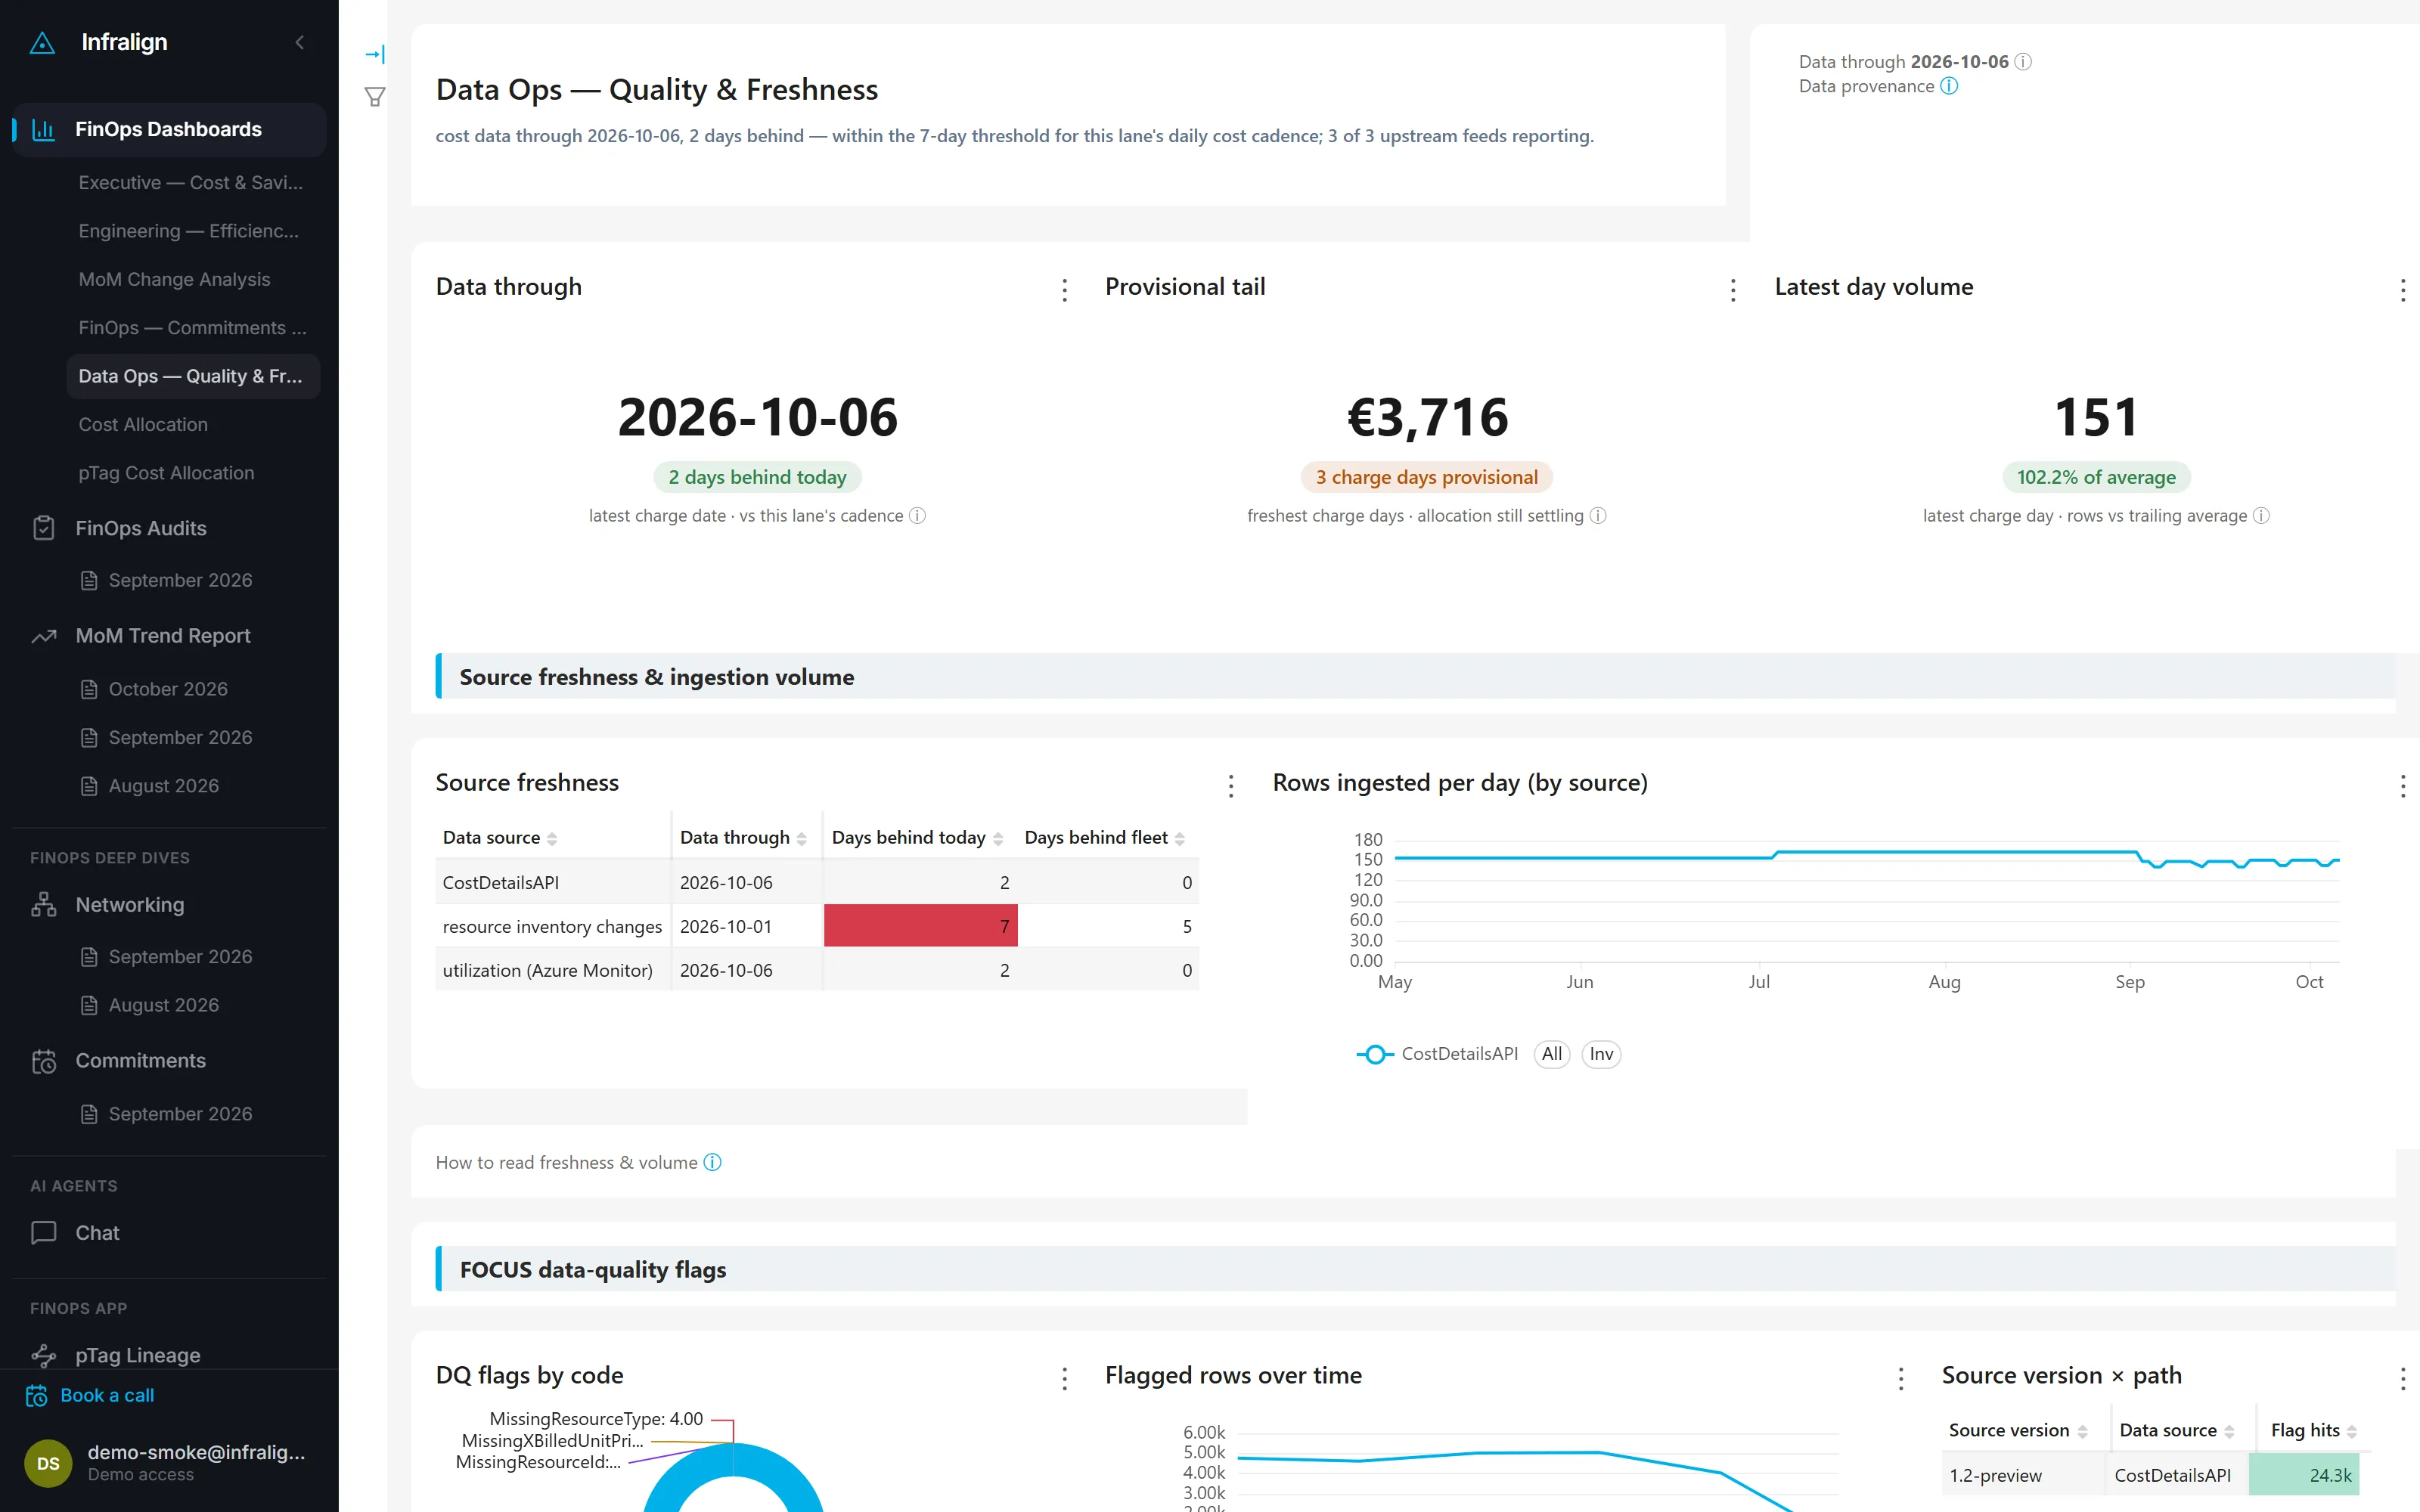The height and width of the screenshot is (1512, 2420).
Task: Open MoM Change Analysis dashboard
Action: click(x=174, y=279)
